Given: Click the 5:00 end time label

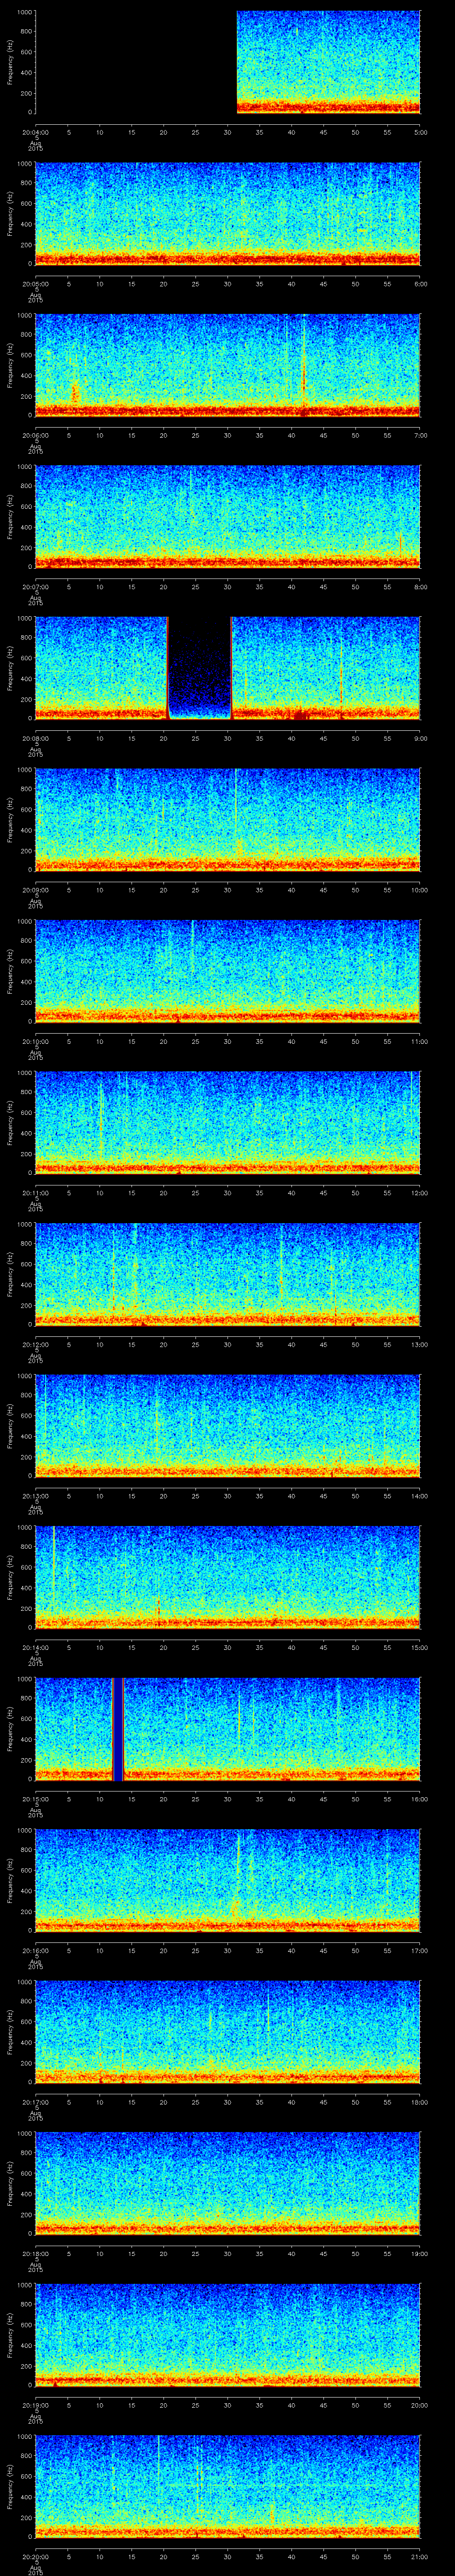Looking at the screenshot, I should pos(420,132).
